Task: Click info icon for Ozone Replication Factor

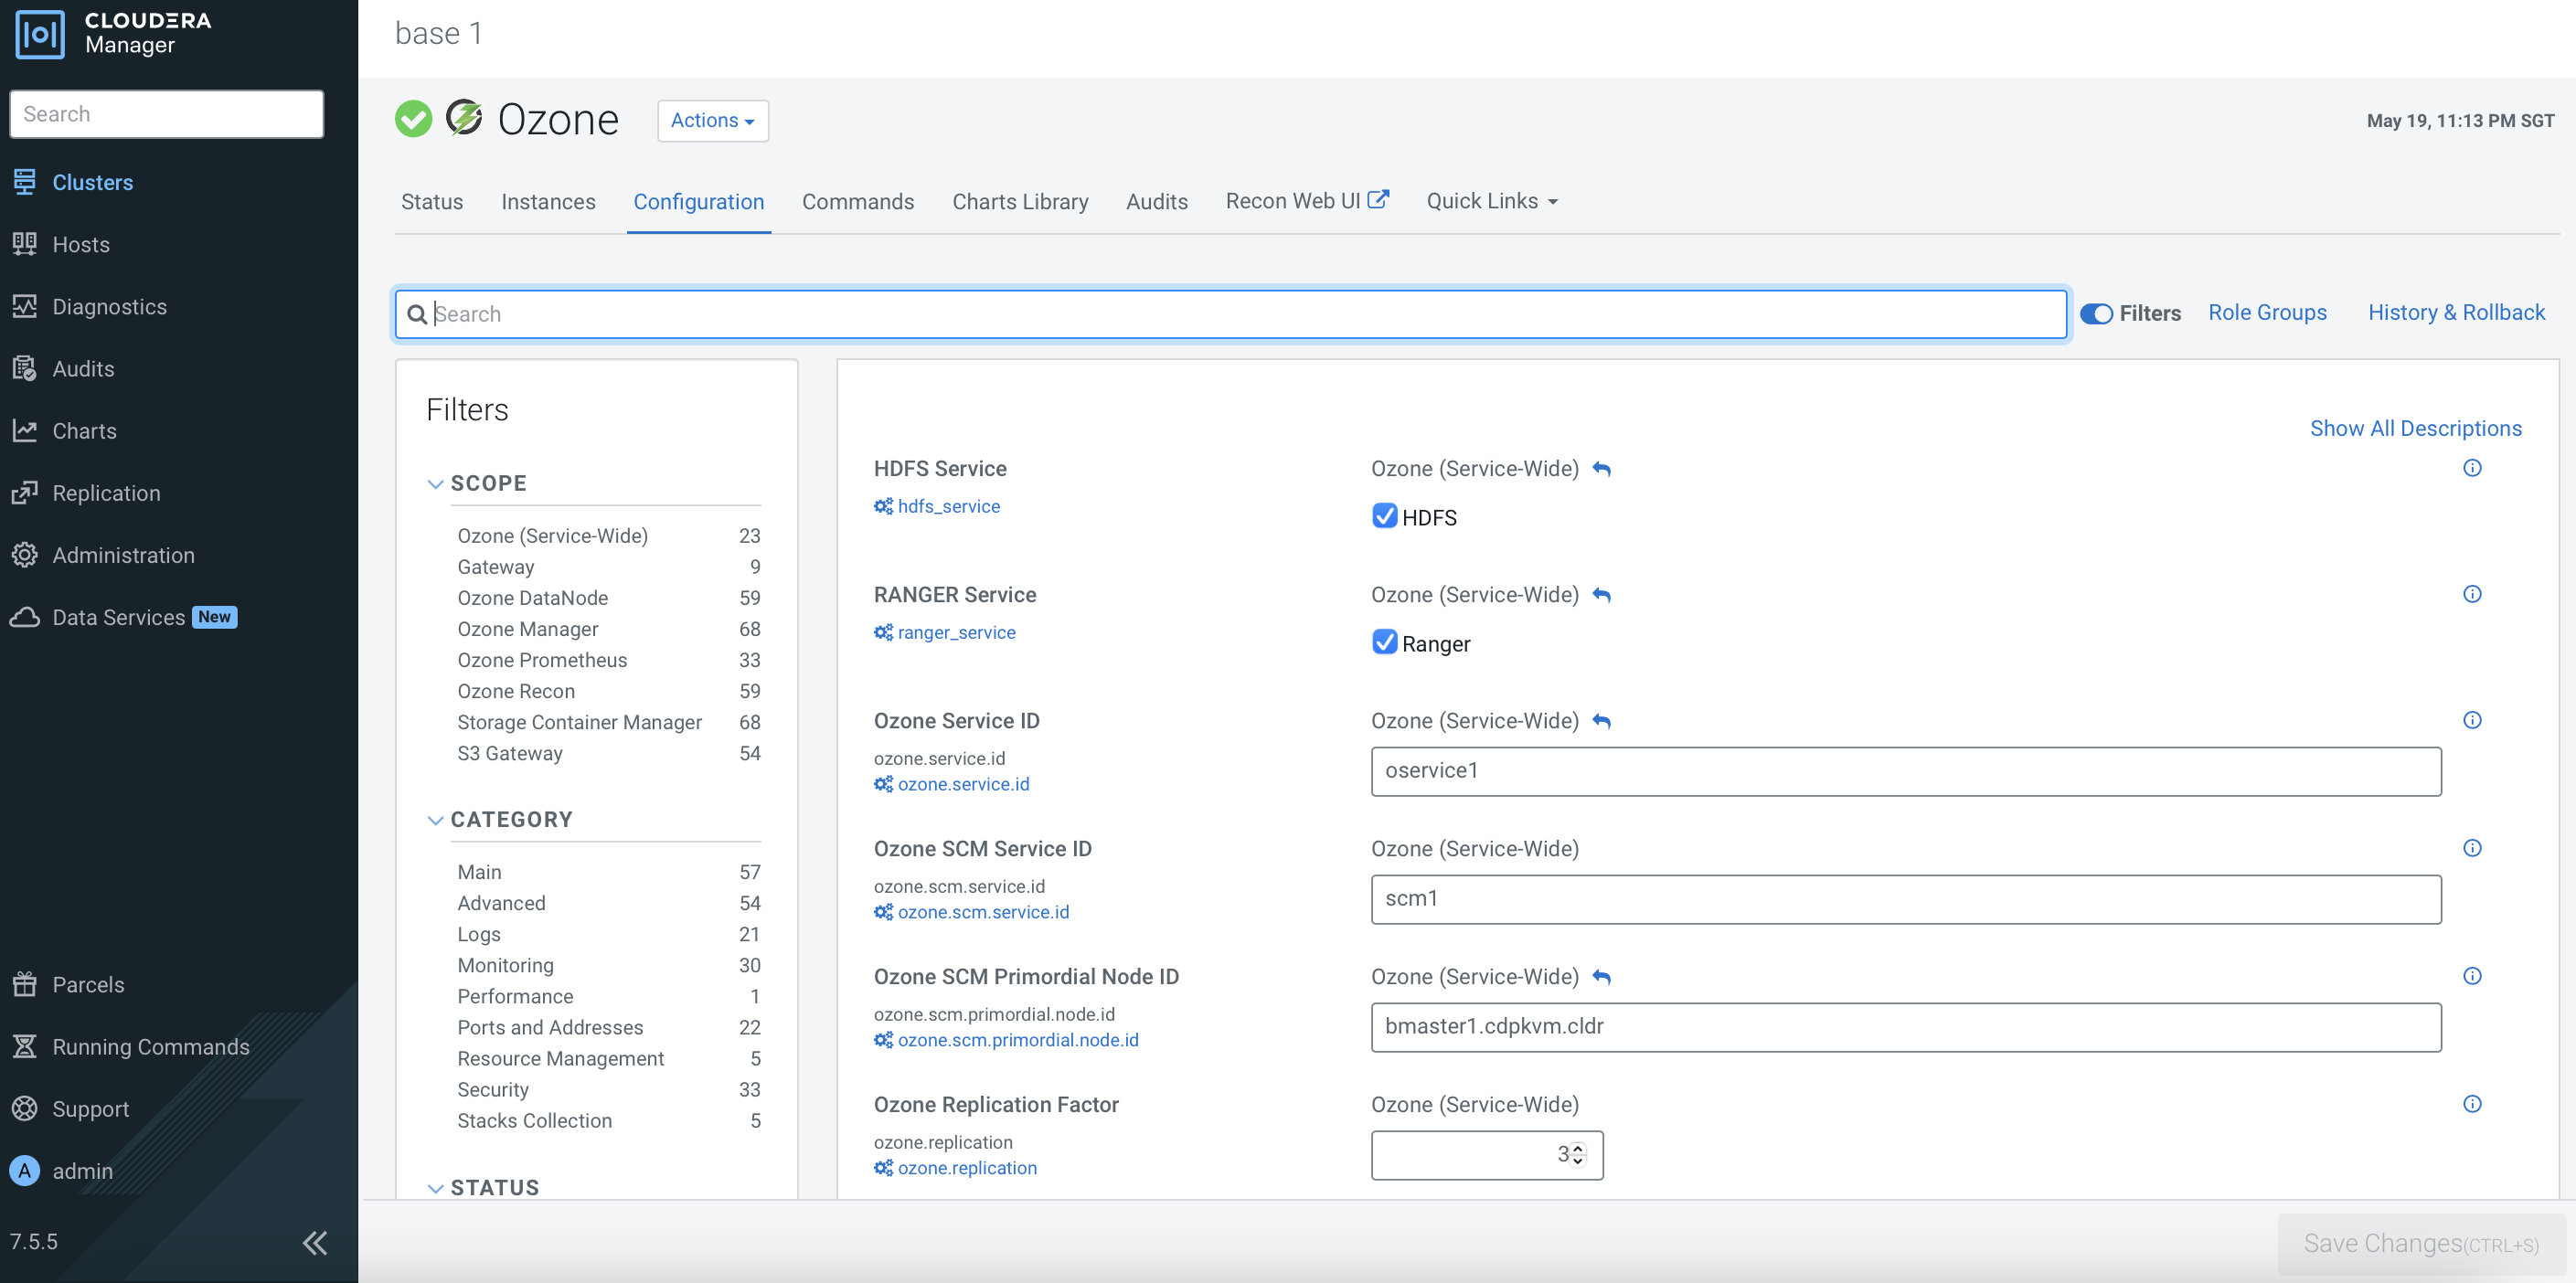Action: click(2472, 1104)
